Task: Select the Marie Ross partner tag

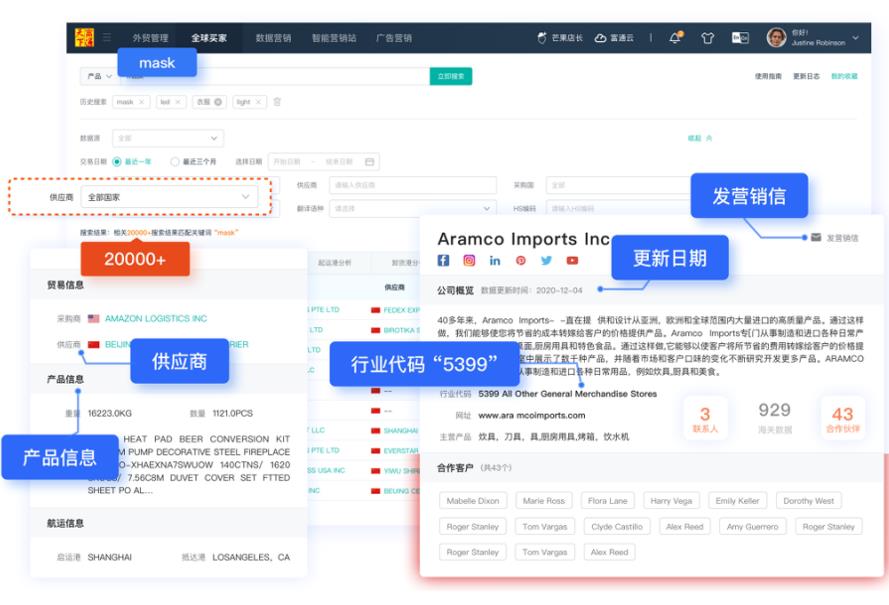Action: [544, 501]
